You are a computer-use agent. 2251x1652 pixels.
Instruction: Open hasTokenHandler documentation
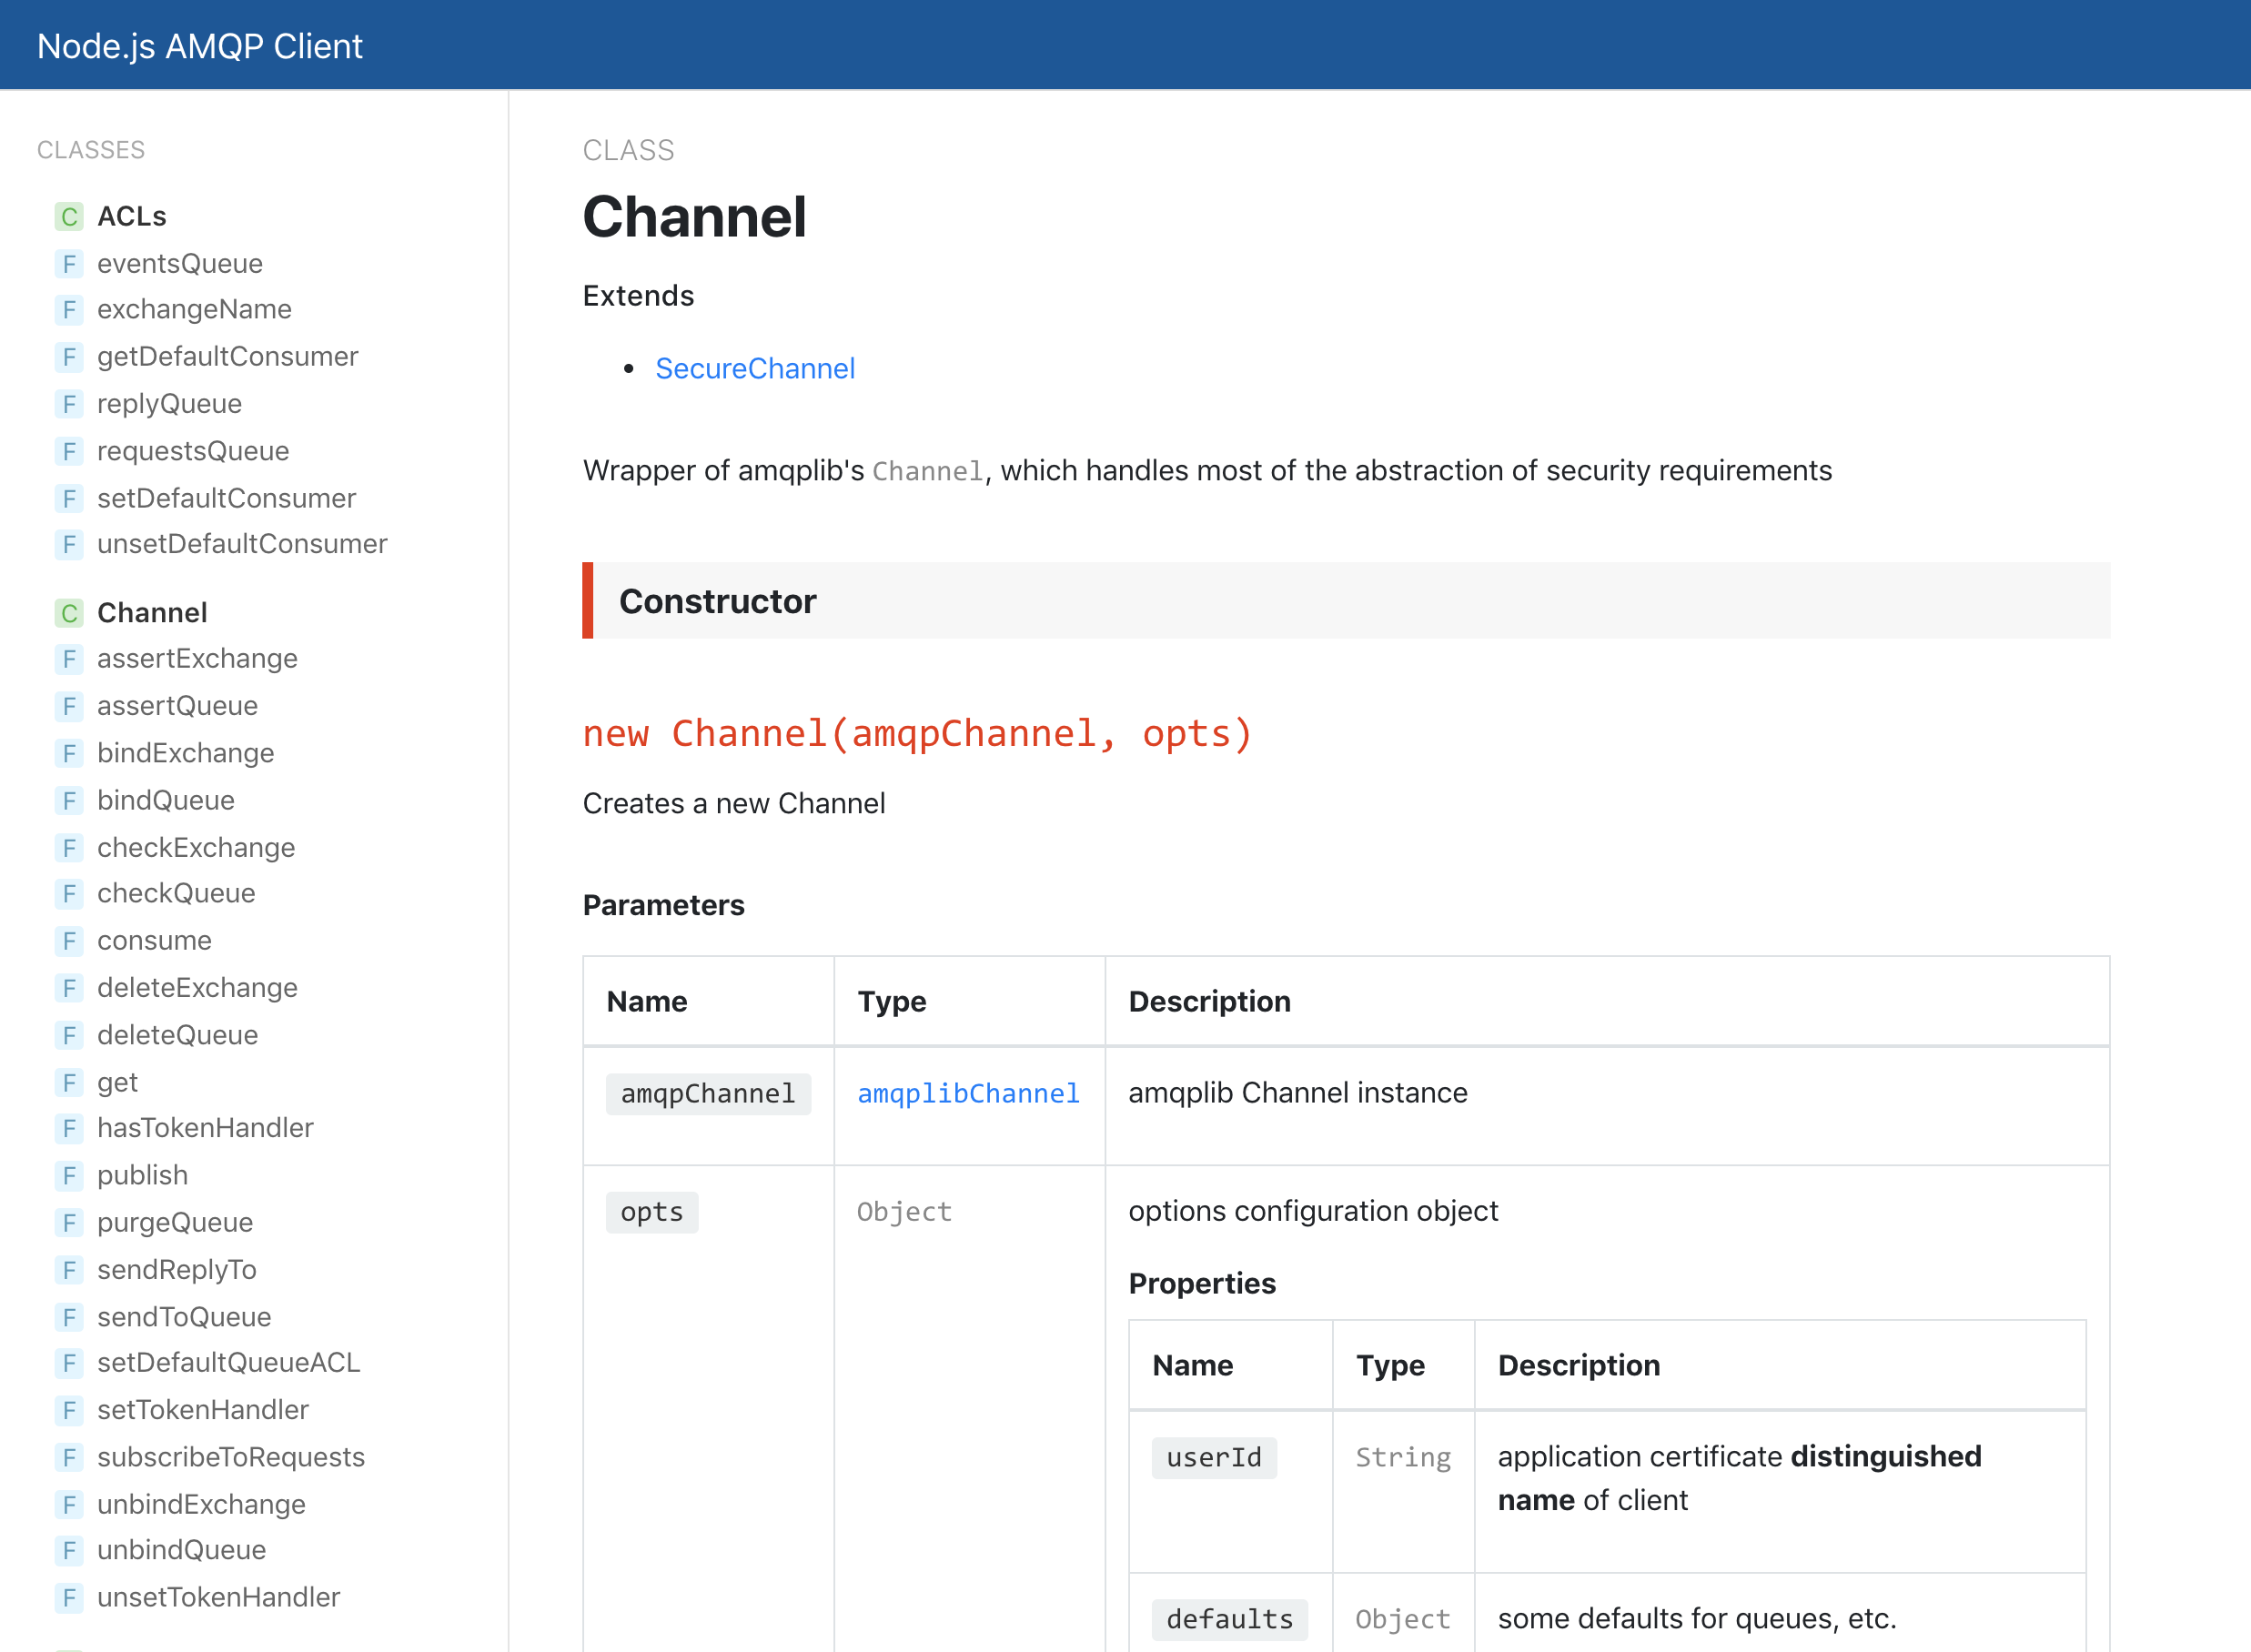205,1128
